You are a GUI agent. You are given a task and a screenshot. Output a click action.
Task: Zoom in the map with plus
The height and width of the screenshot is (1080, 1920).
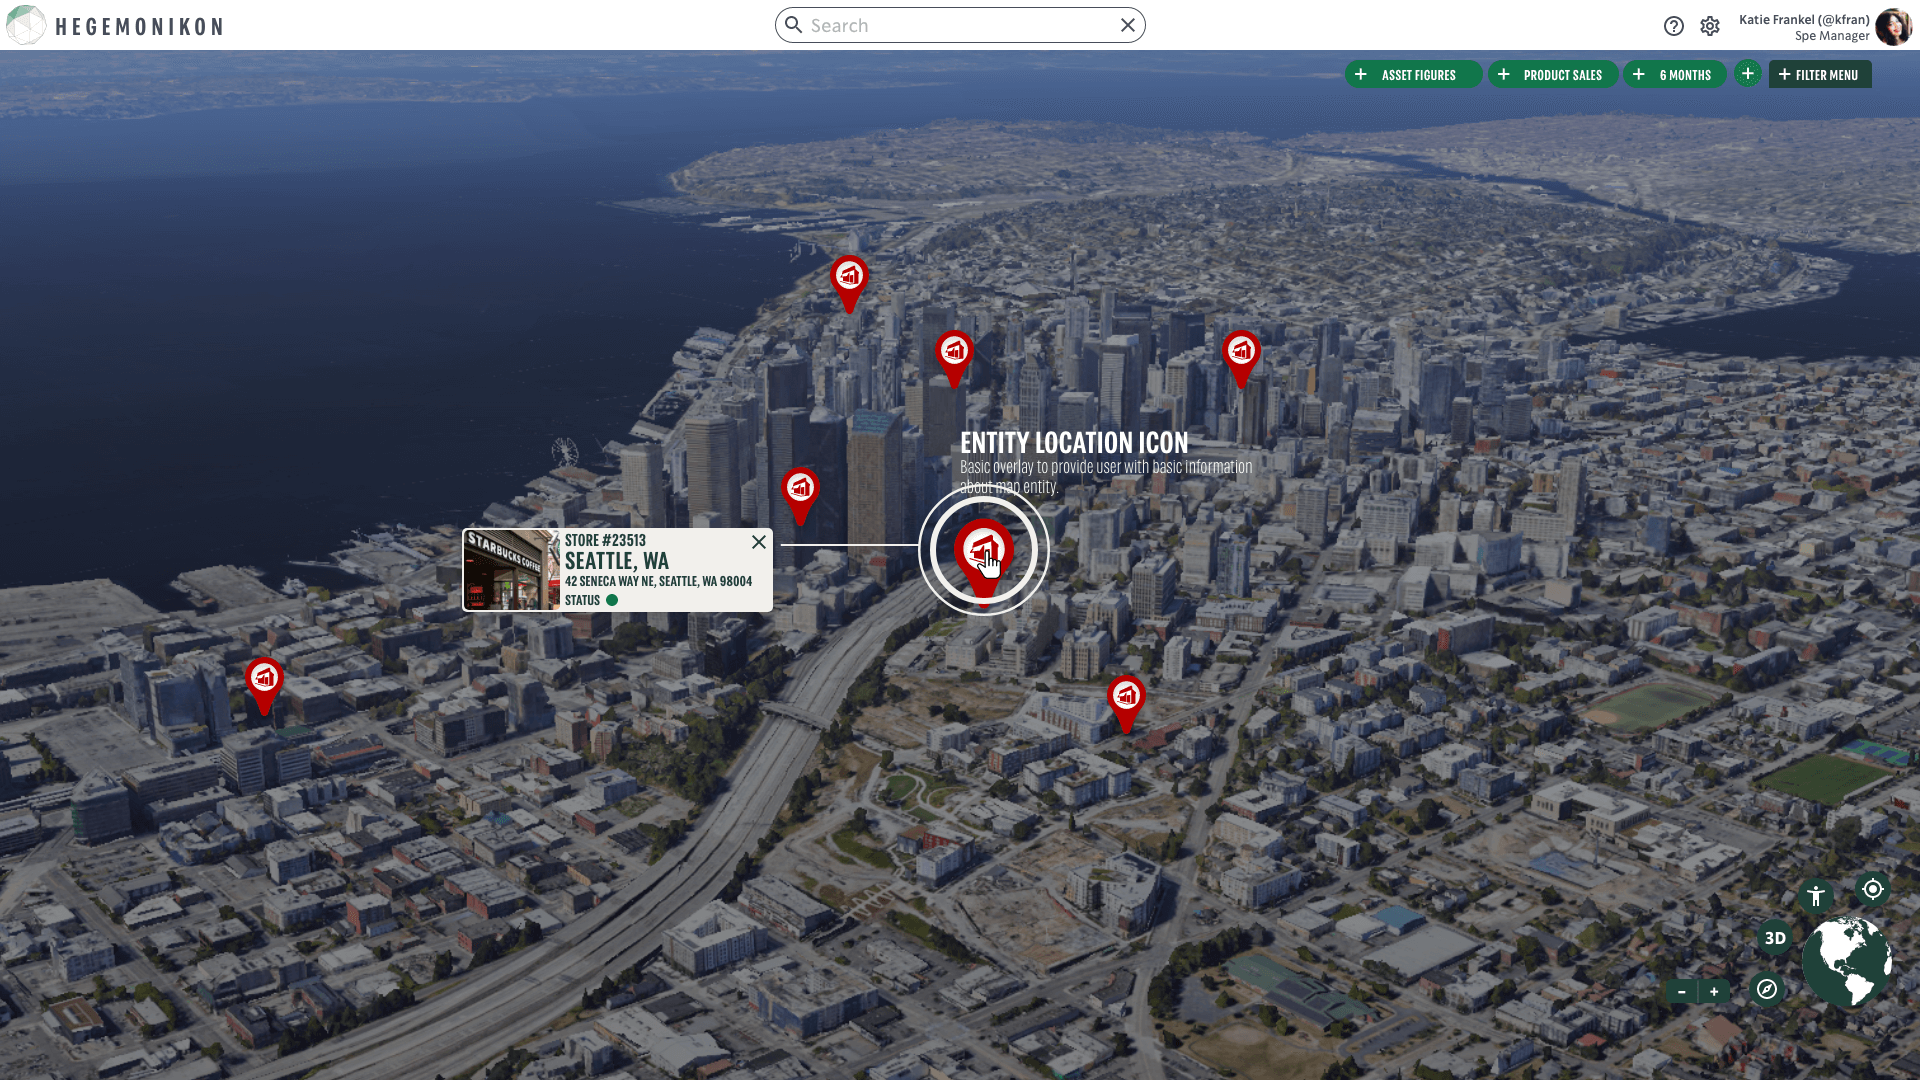pyautogui.click(x=1714, y=992)
